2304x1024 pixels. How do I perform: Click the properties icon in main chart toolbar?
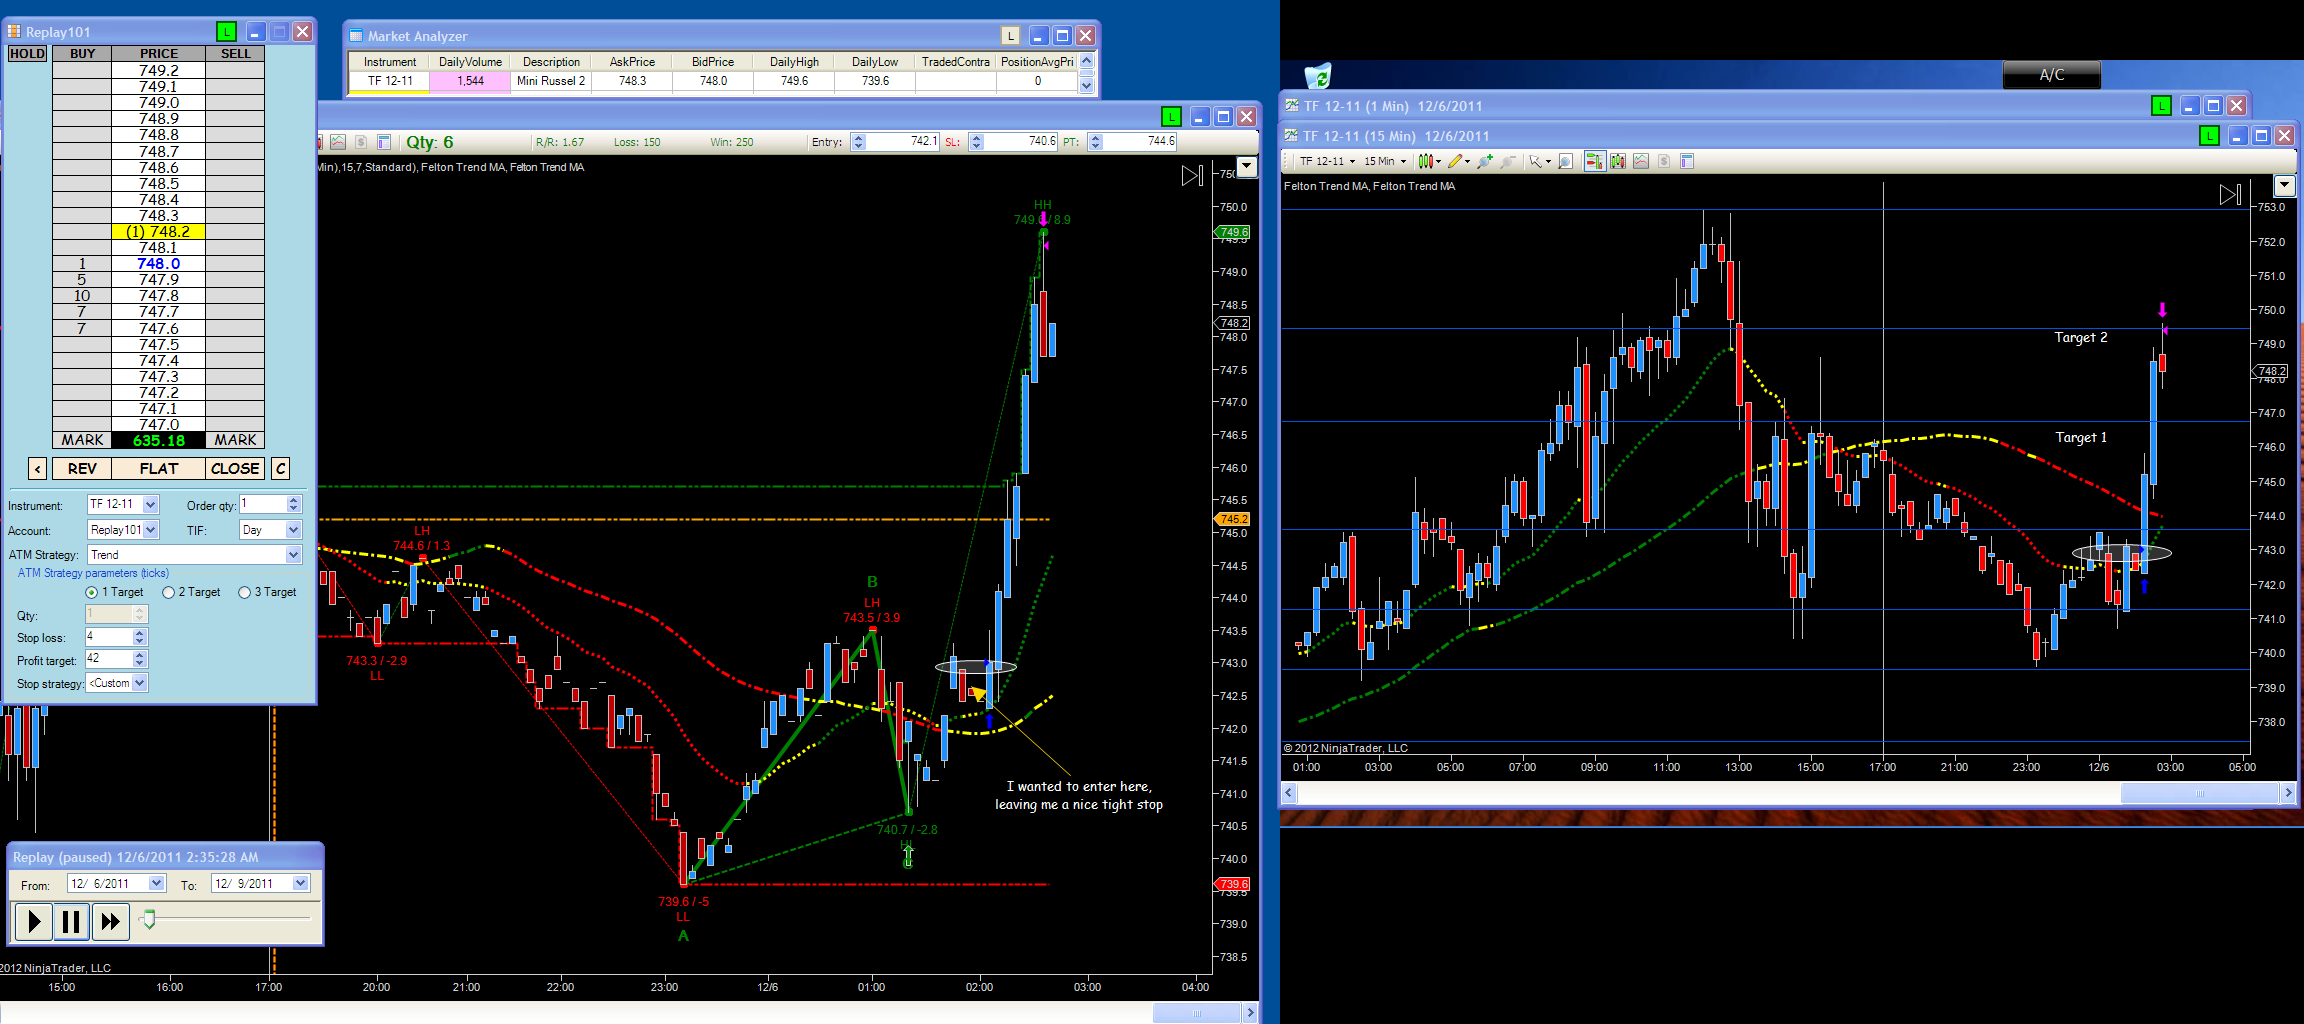click(x=384, y=142)
